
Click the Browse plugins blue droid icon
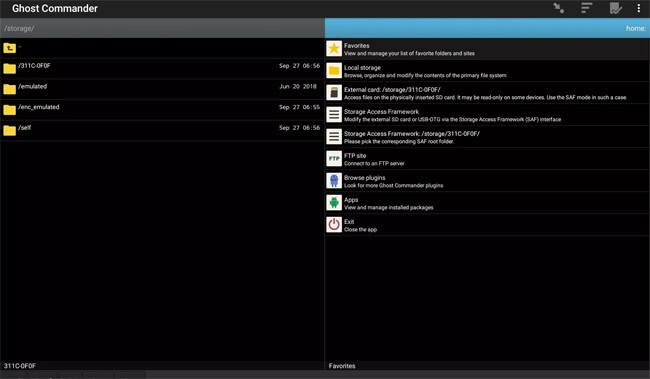pyautogui.click(x=334, y=181)
